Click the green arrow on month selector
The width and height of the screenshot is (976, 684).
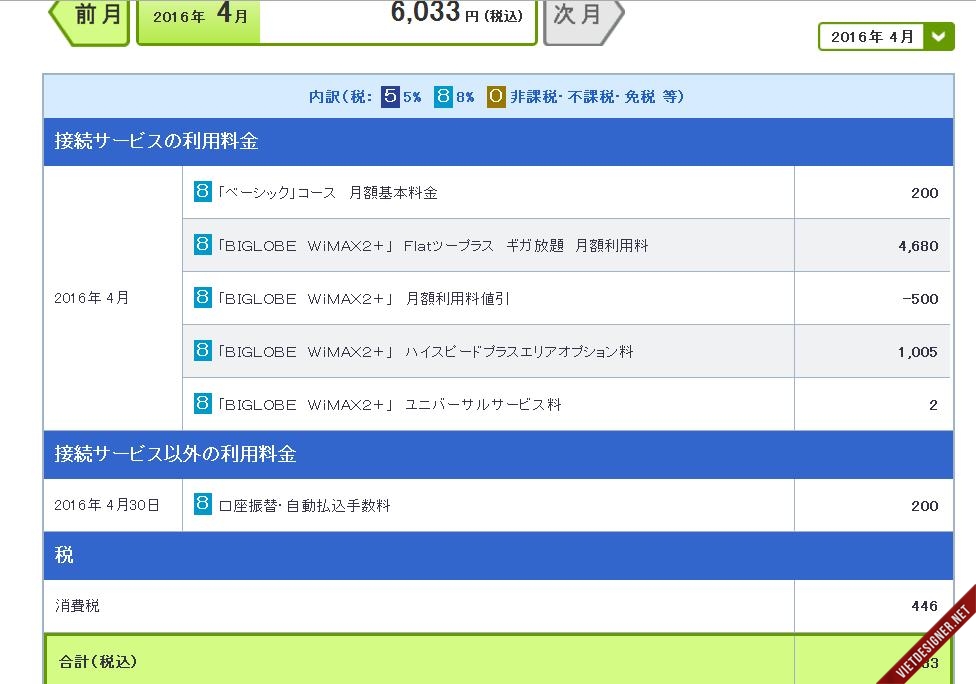(939, 37)
